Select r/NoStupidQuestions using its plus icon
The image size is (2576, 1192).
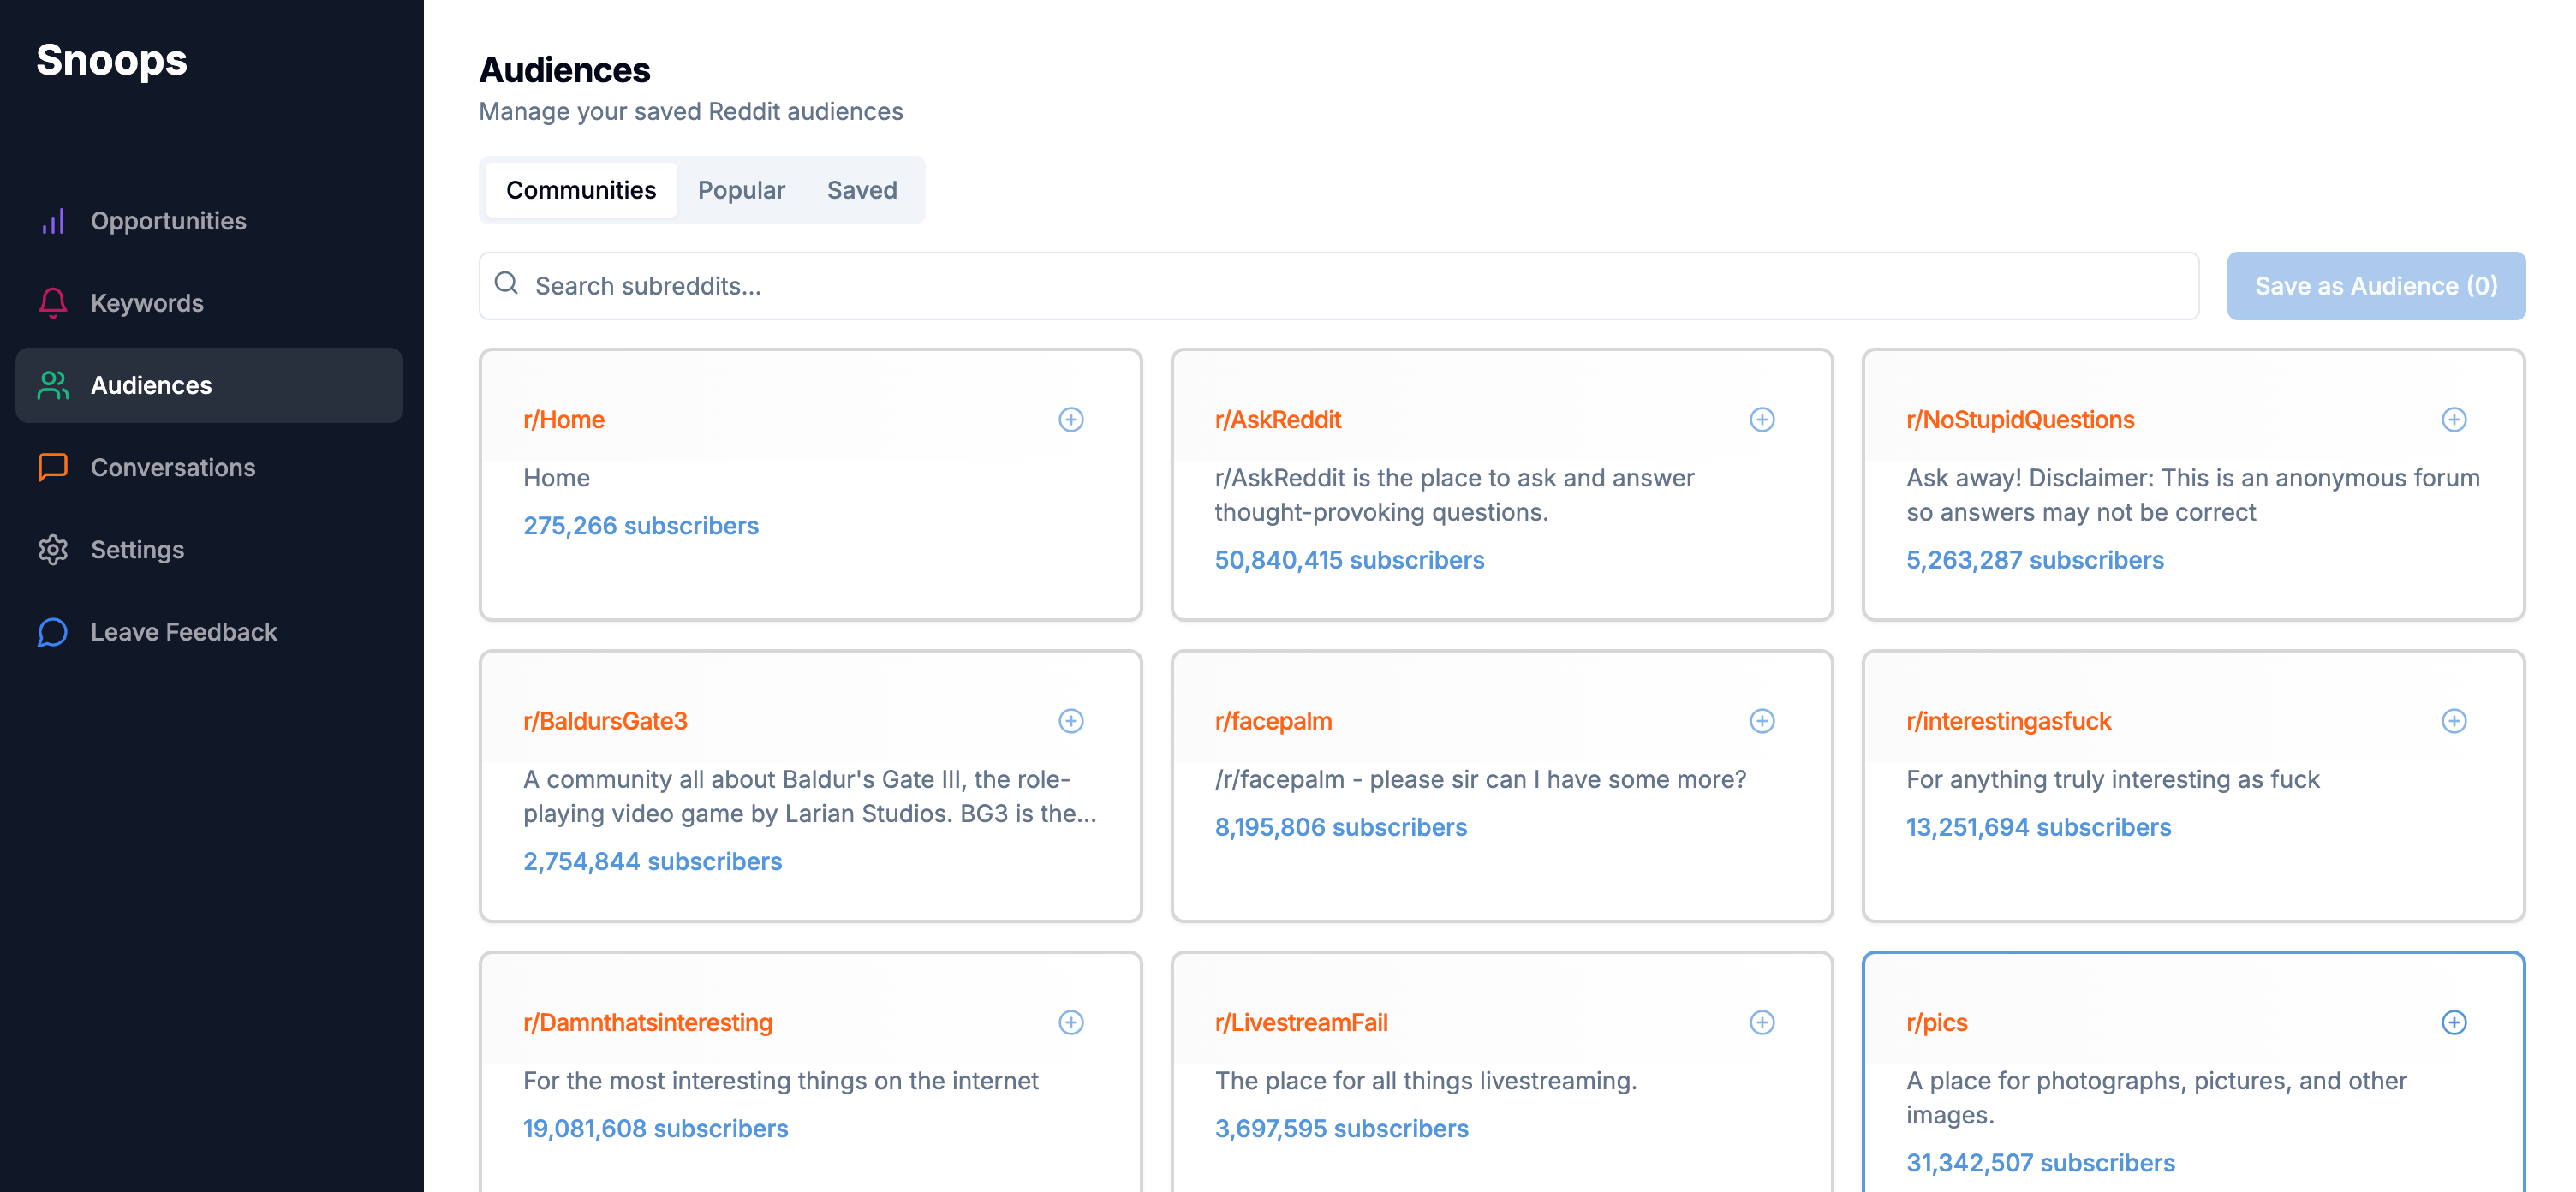click(2453, 420)
